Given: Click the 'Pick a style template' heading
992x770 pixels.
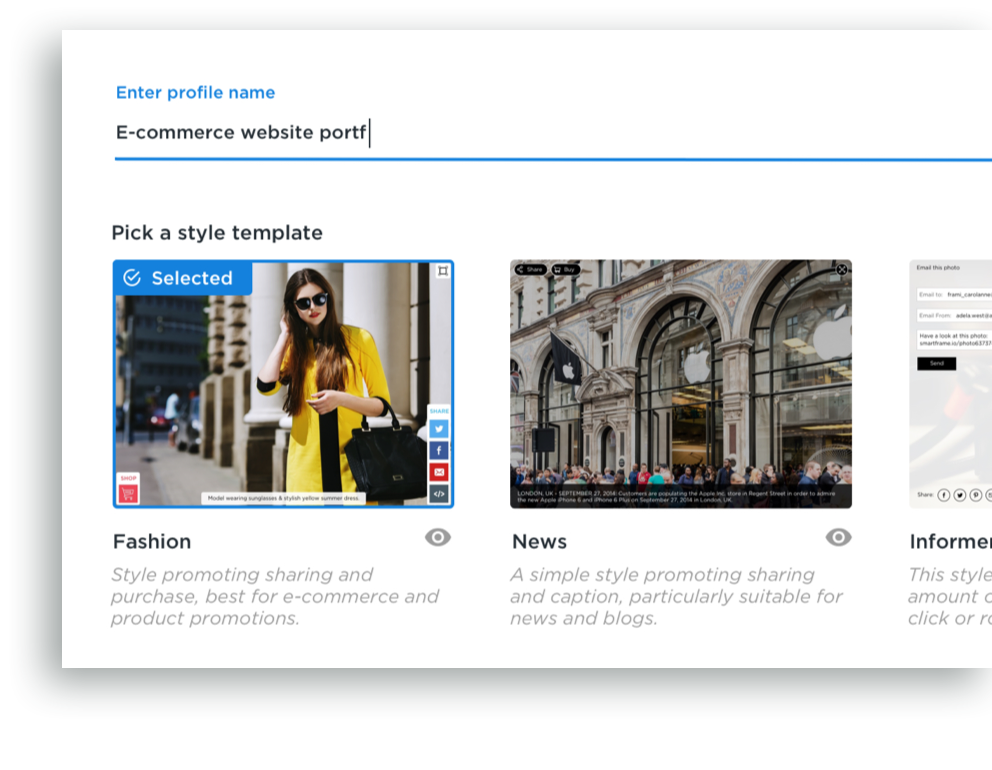Looking at the screenshot, I should [217, 233].
